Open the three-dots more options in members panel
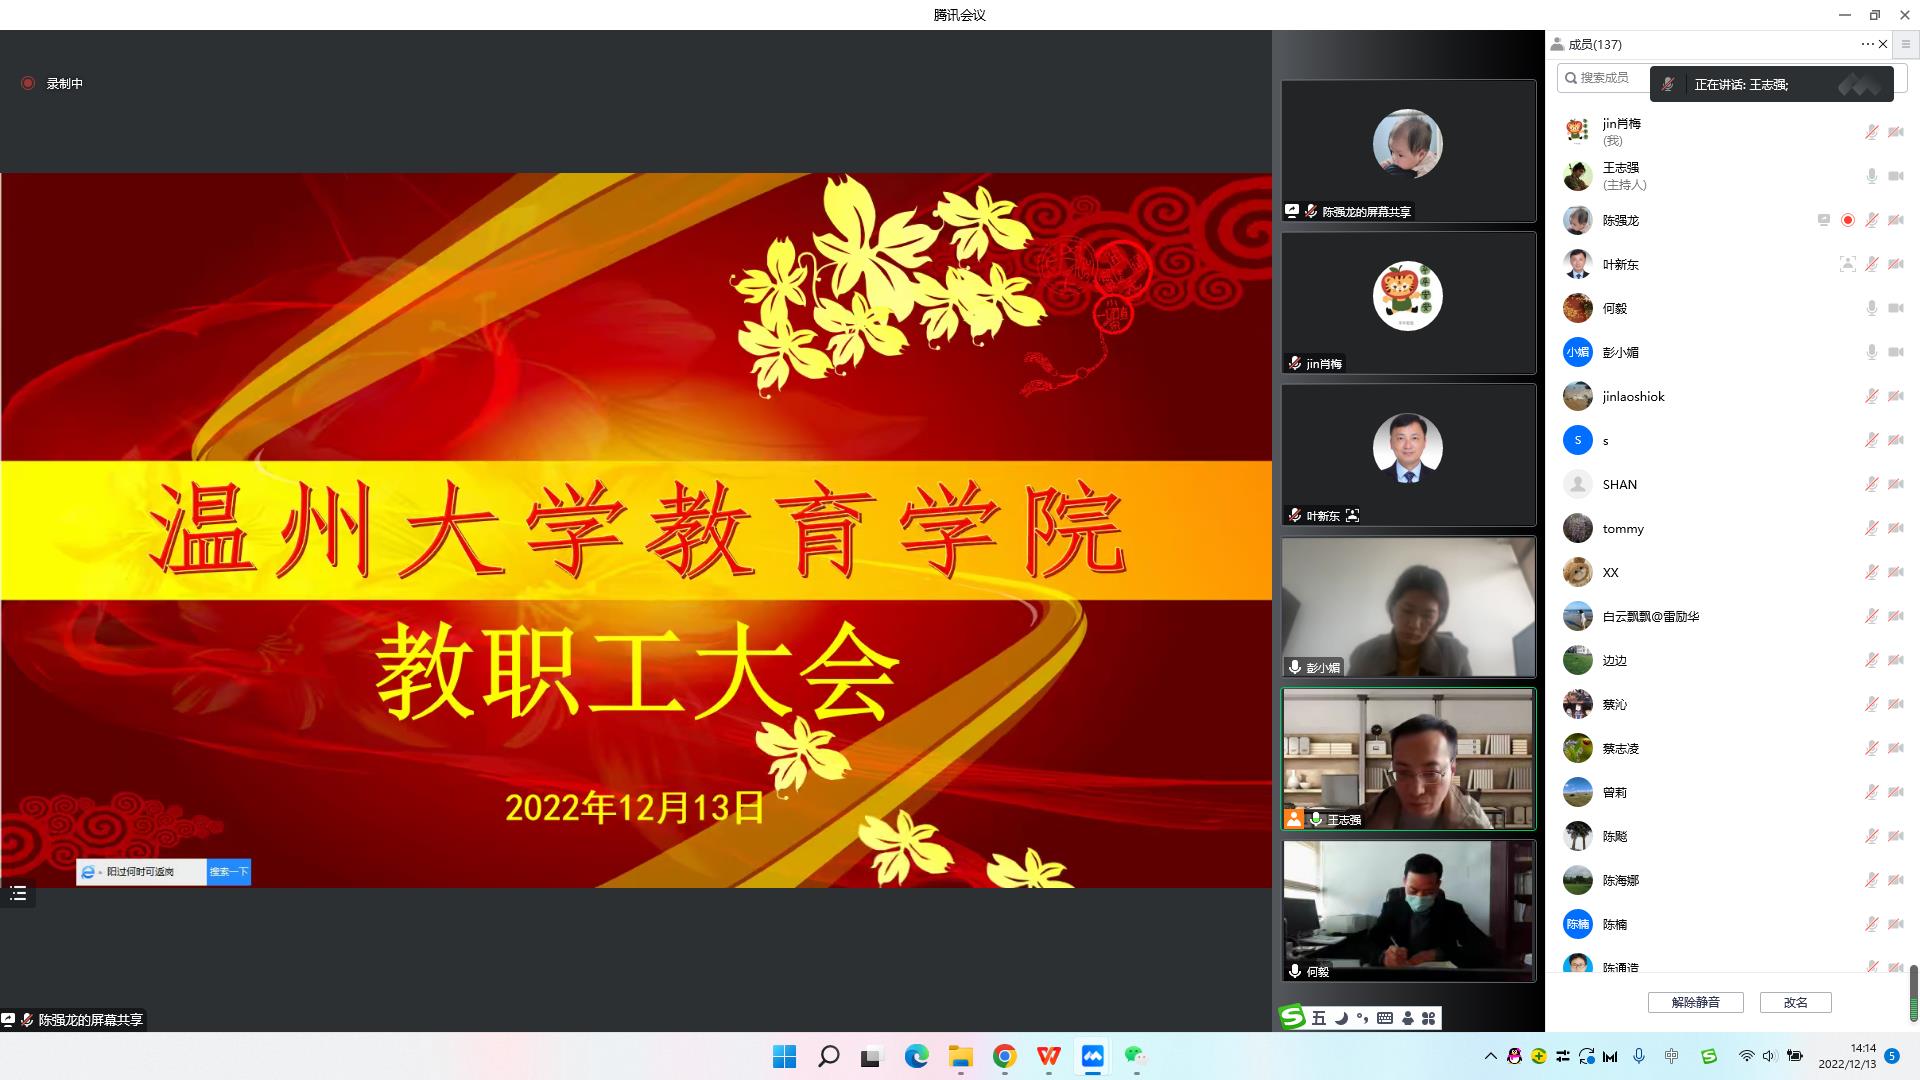Screen dimensions: 1920x1080 [1867, 44]
